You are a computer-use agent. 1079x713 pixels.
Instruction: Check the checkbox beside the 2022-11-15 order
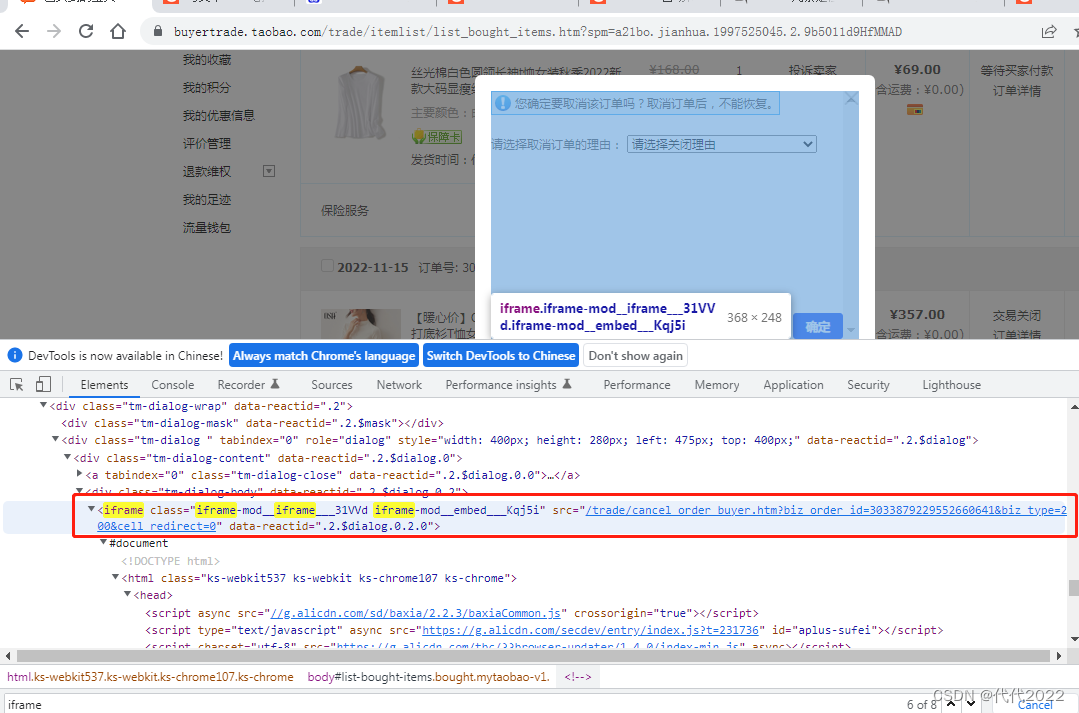(x=327, y=267)
